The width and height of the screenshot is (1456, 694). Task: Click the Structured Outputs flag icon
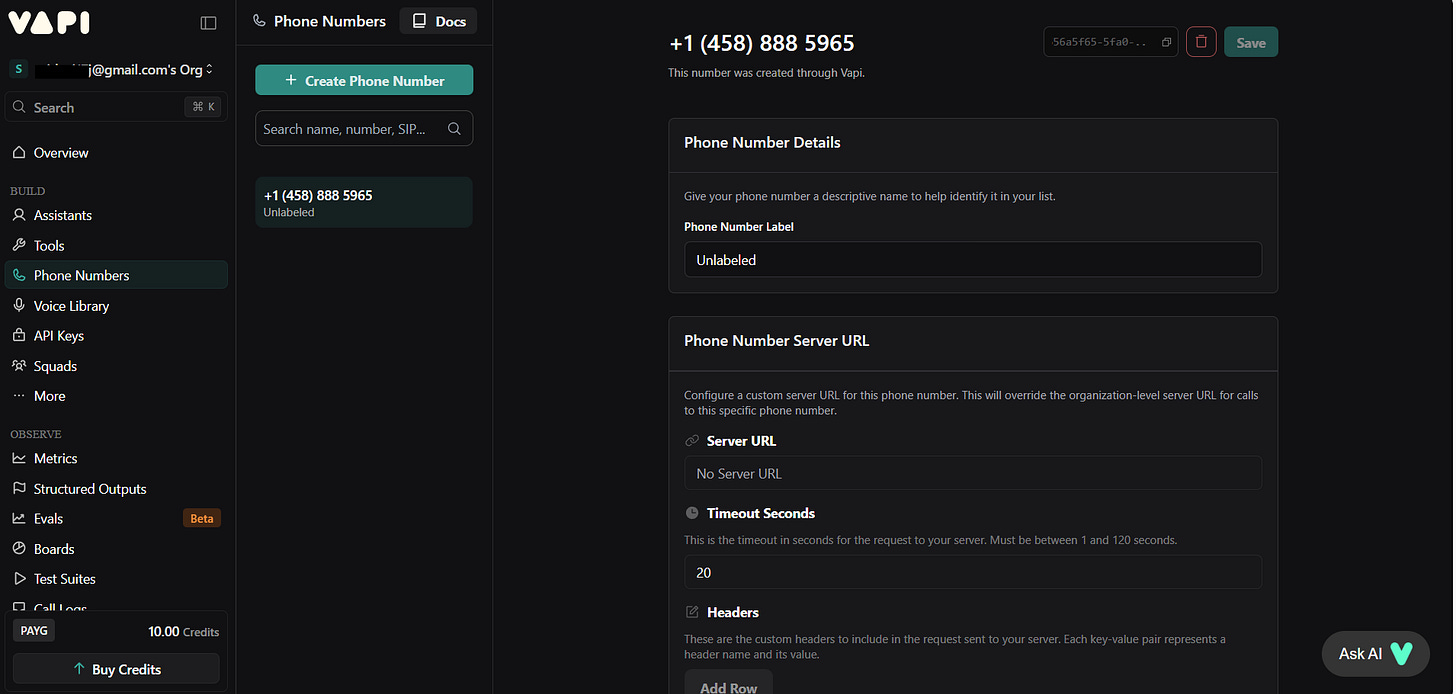[x=19, y=489]
